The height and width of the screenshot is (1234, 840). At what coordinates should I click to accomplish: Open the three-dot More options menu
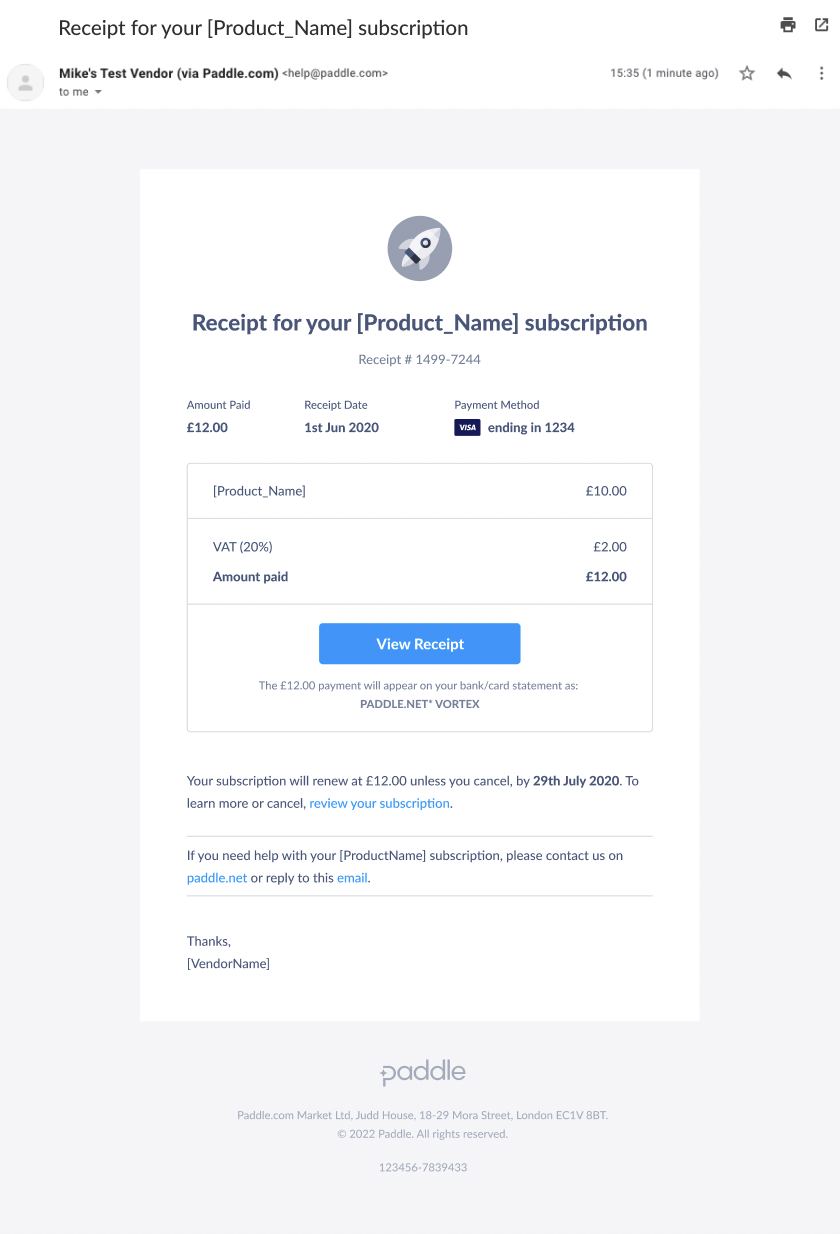821,73
